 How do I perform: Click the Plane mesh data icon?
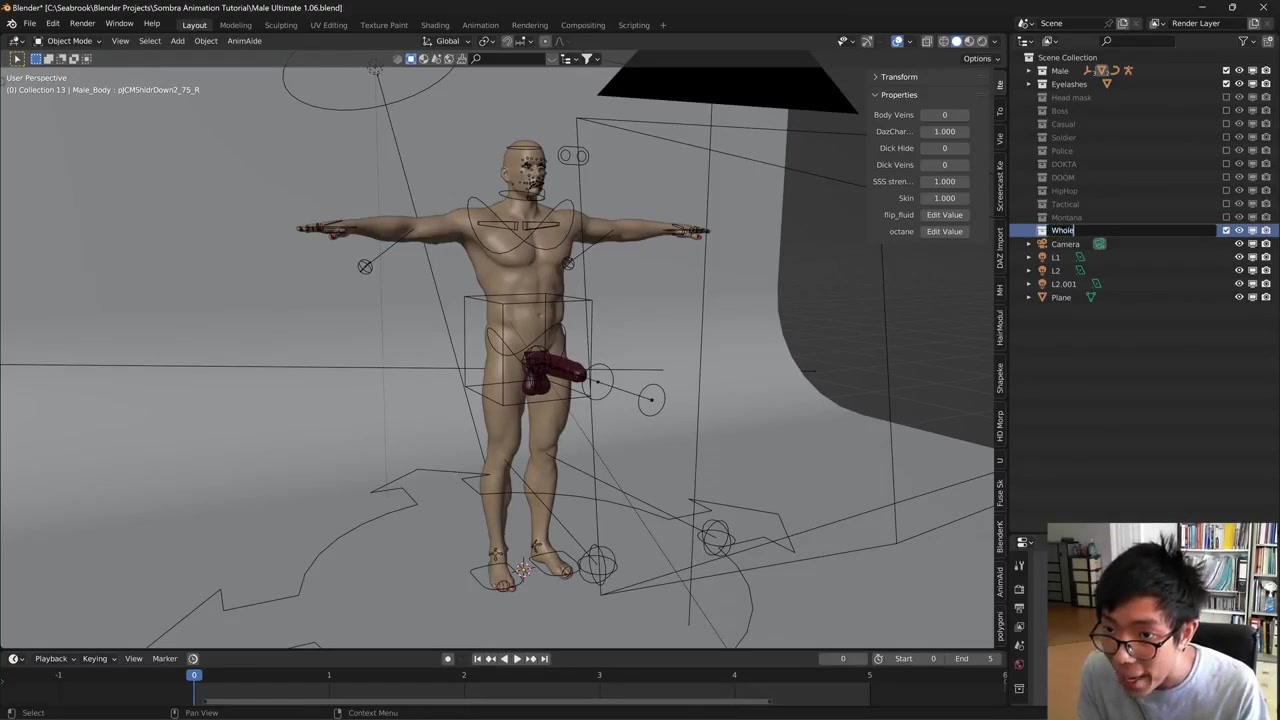click(1091, 297)
